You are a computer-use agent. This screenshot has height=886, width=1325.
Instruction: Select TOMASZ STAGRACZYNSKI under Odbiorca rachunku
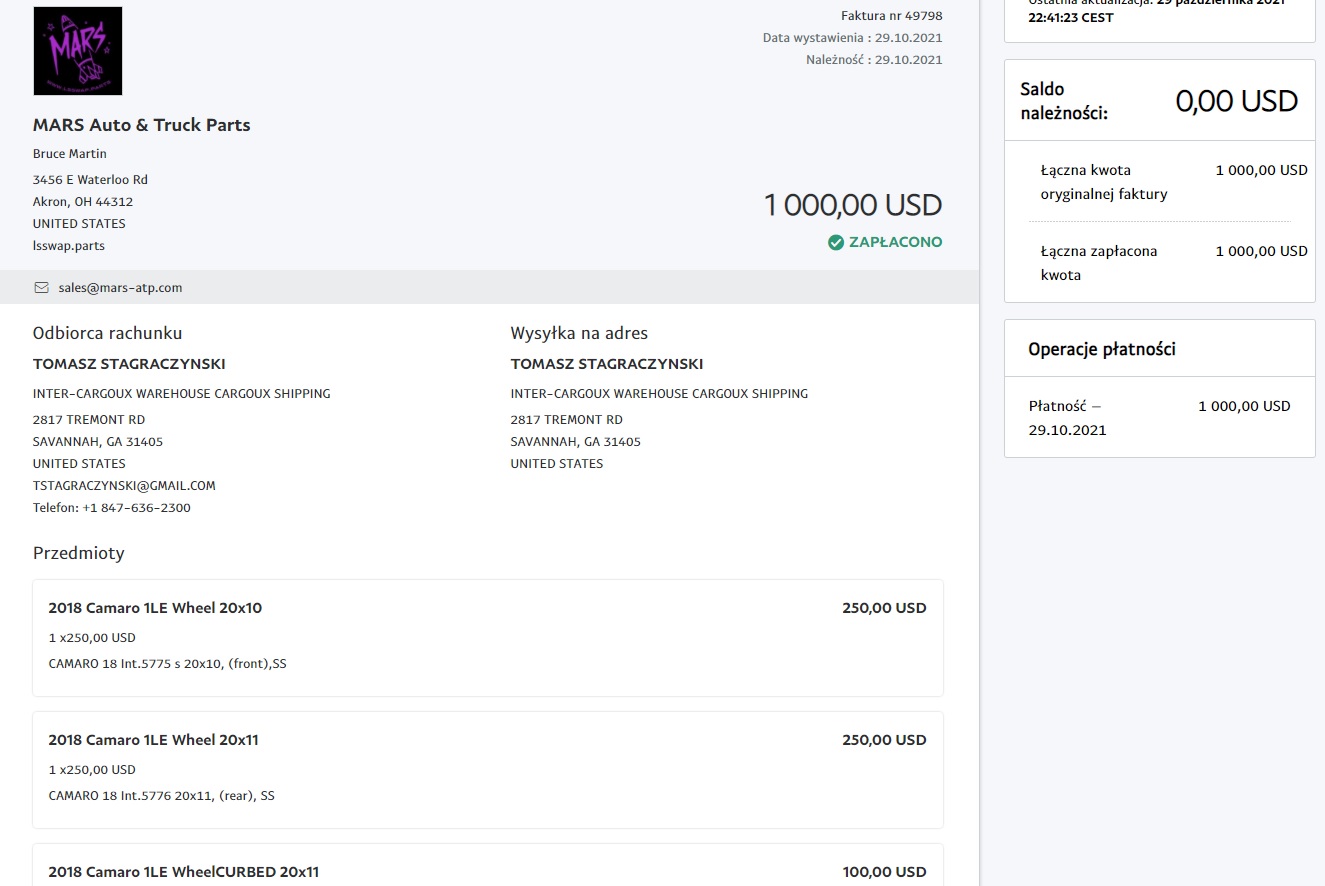point(129,364)
